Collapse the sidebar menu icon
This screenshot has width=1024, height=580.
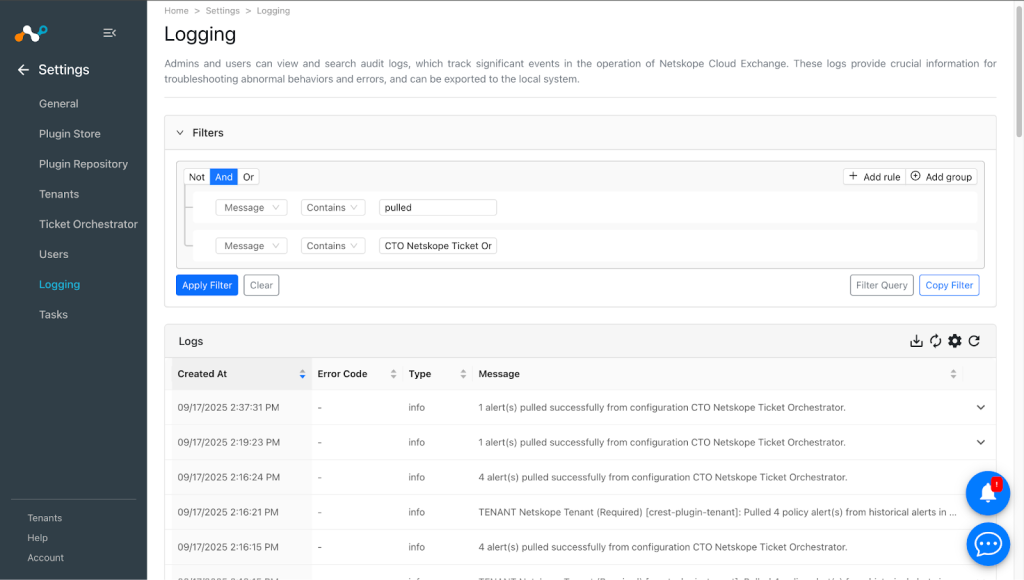click(109, 33)
